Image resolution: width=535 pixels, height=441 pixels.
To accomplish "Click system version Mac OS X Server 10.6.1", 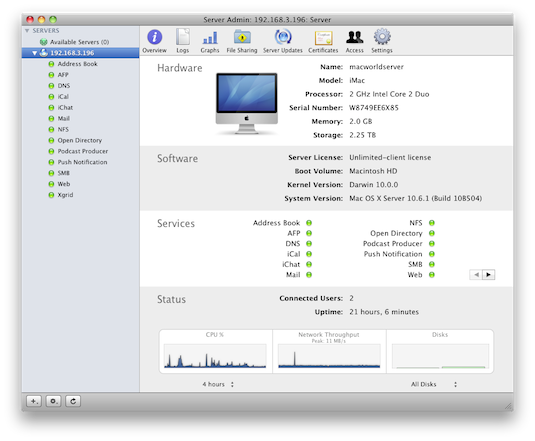I will pyautogui.click(x=416, y=198).
